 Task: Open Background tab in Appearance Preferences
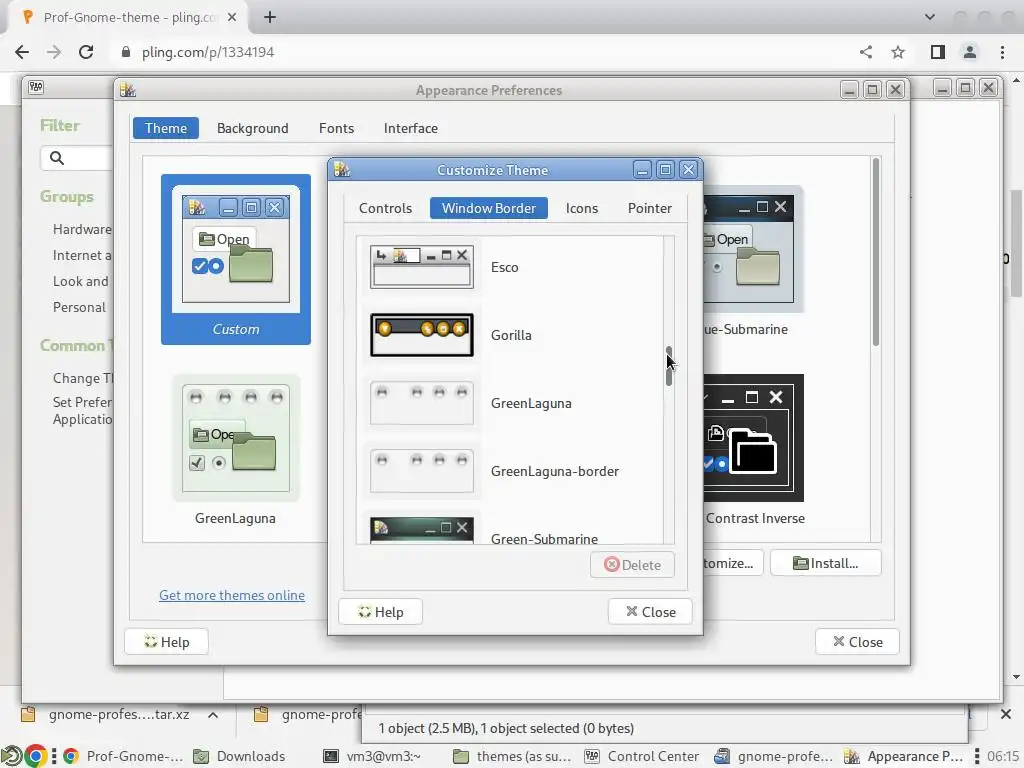point(253,128)
